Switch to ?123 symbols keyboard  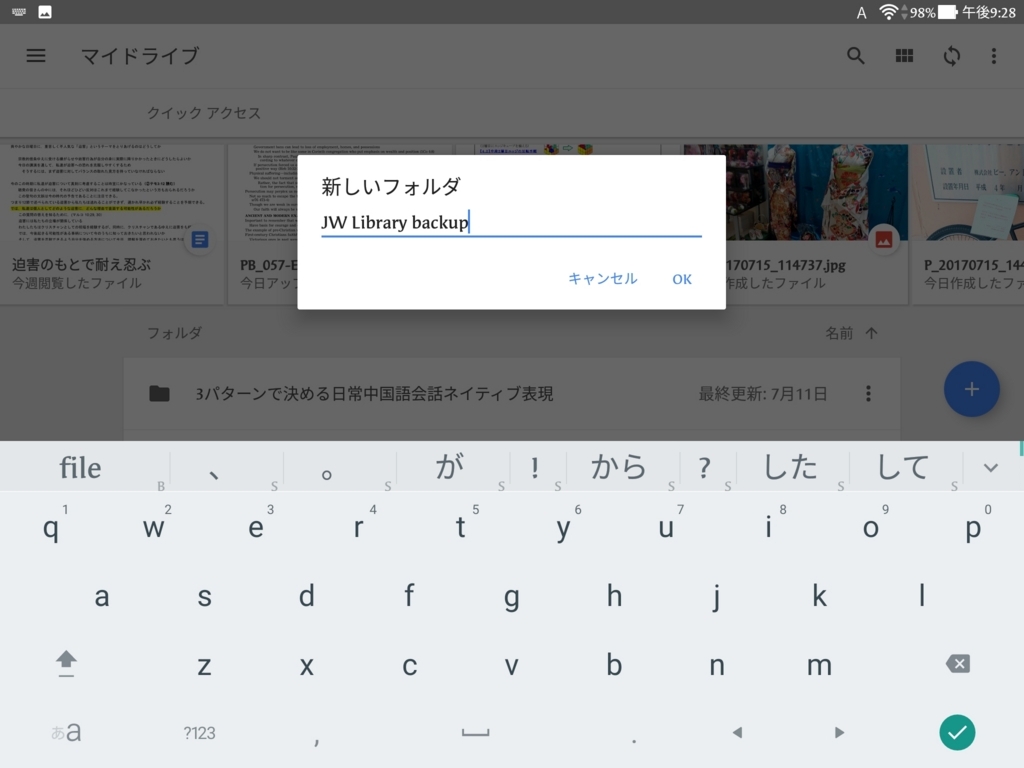pyautogui.click(x=199, y=733)
